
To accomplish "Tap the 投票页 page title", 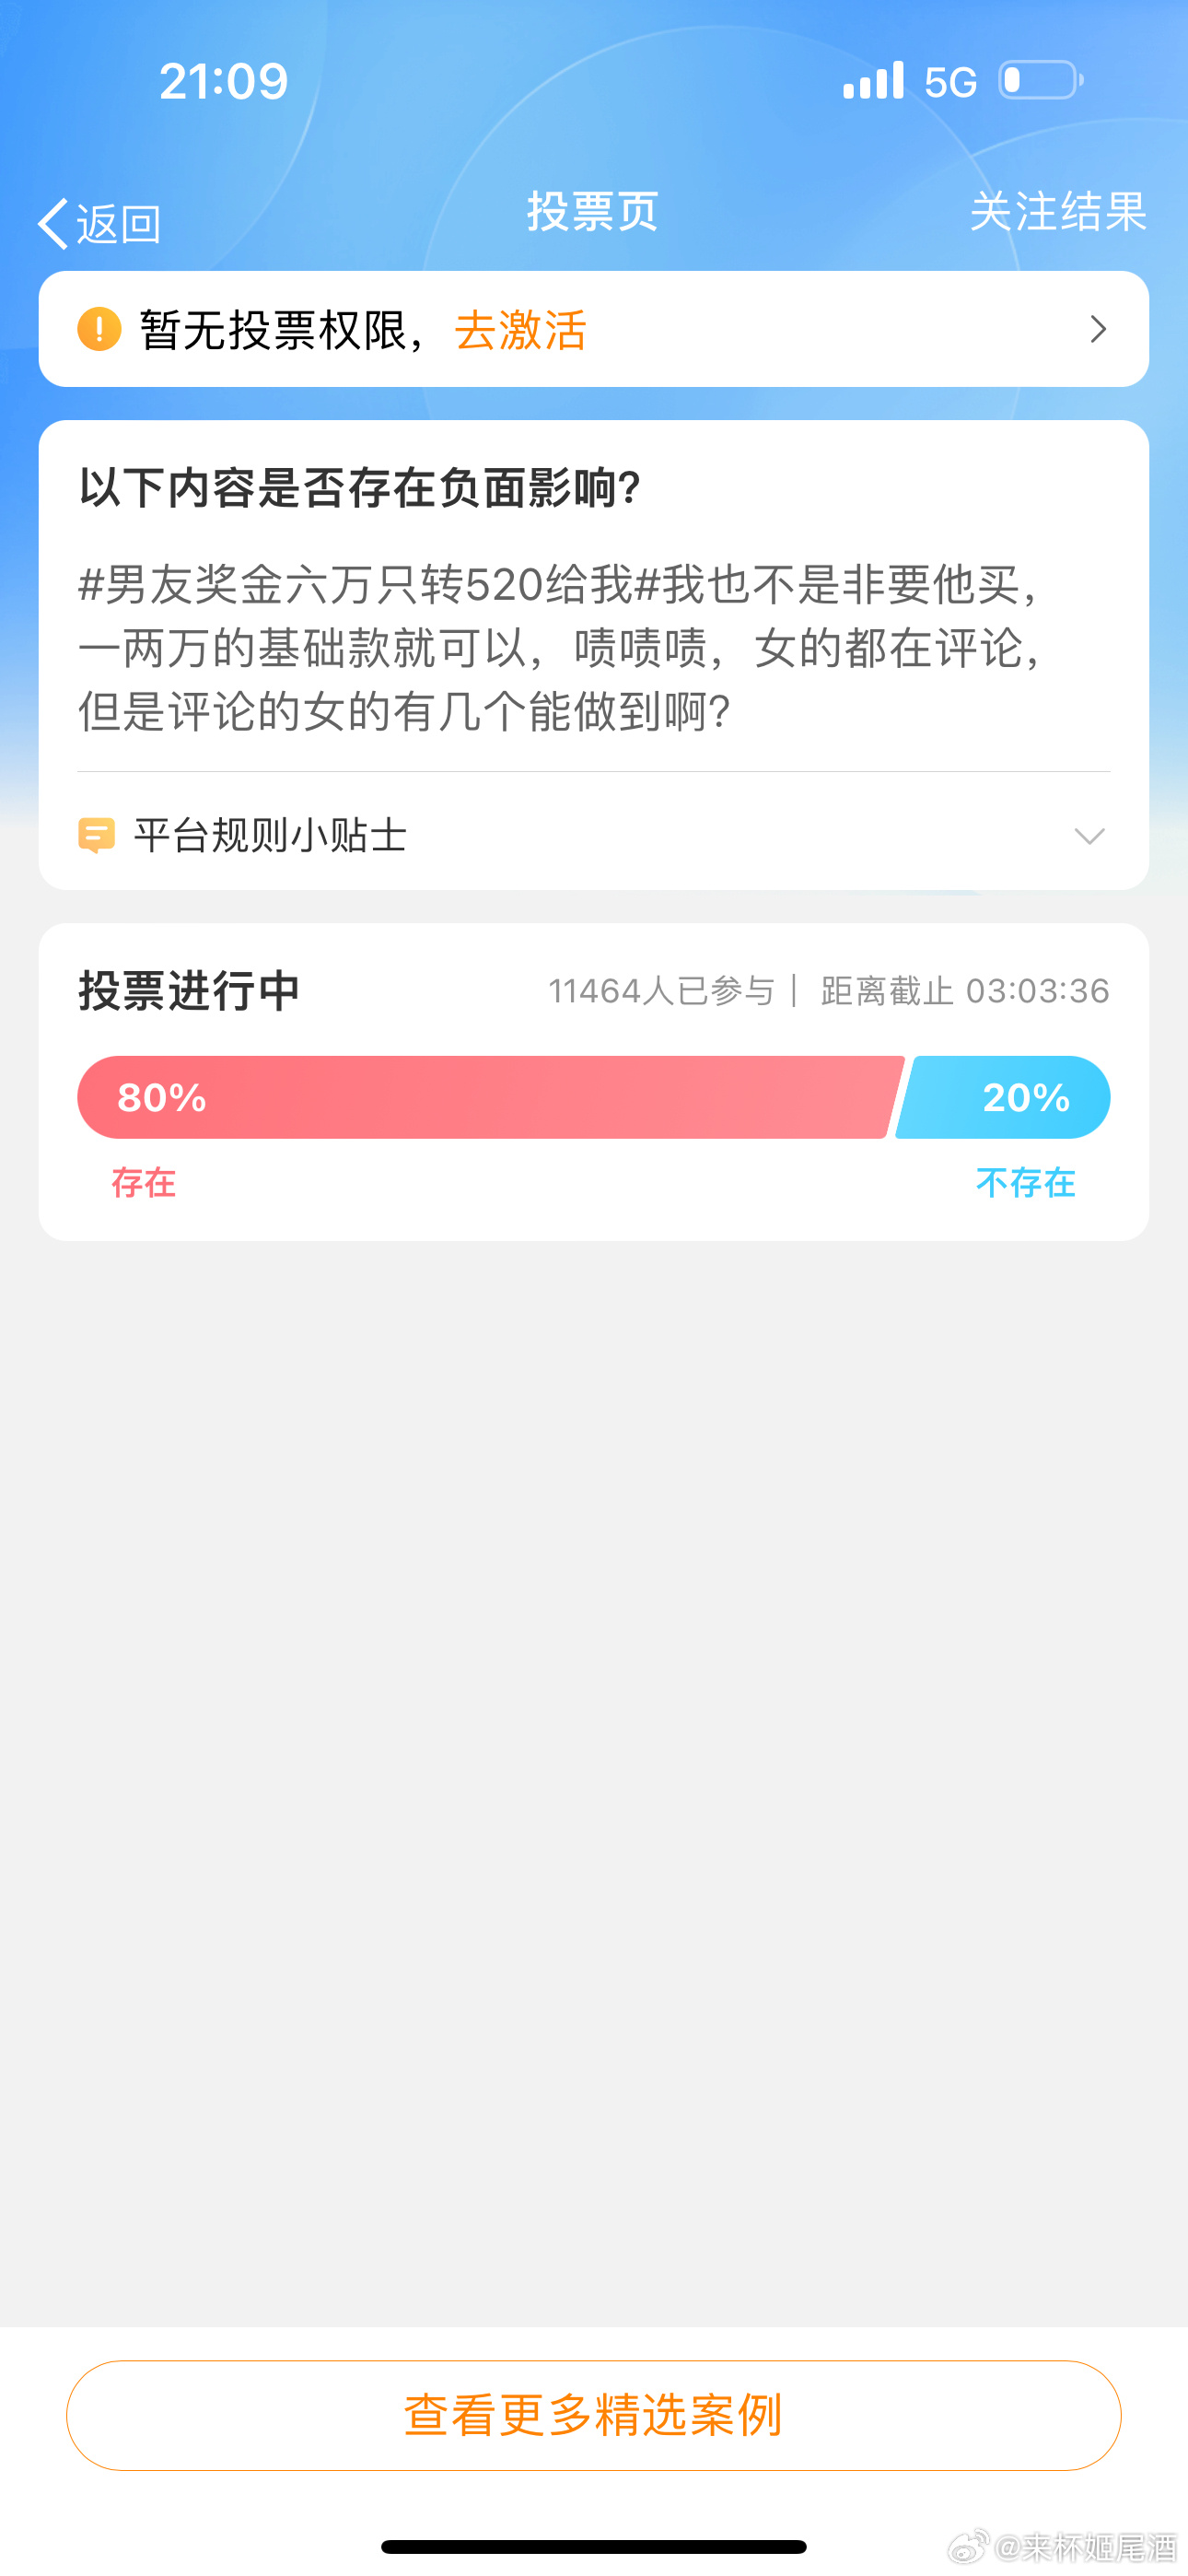I will pos(593,212).
